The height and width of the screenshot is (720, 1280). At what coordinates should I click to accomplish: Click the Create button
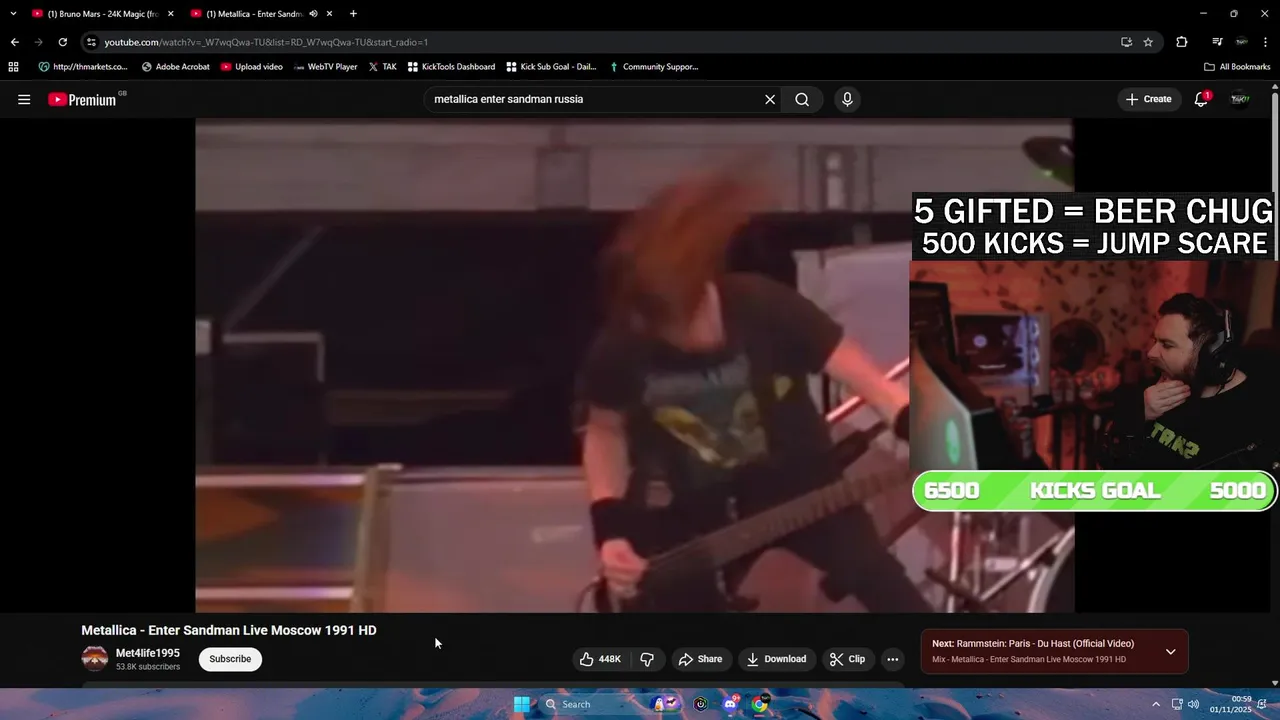point(1148,99)
